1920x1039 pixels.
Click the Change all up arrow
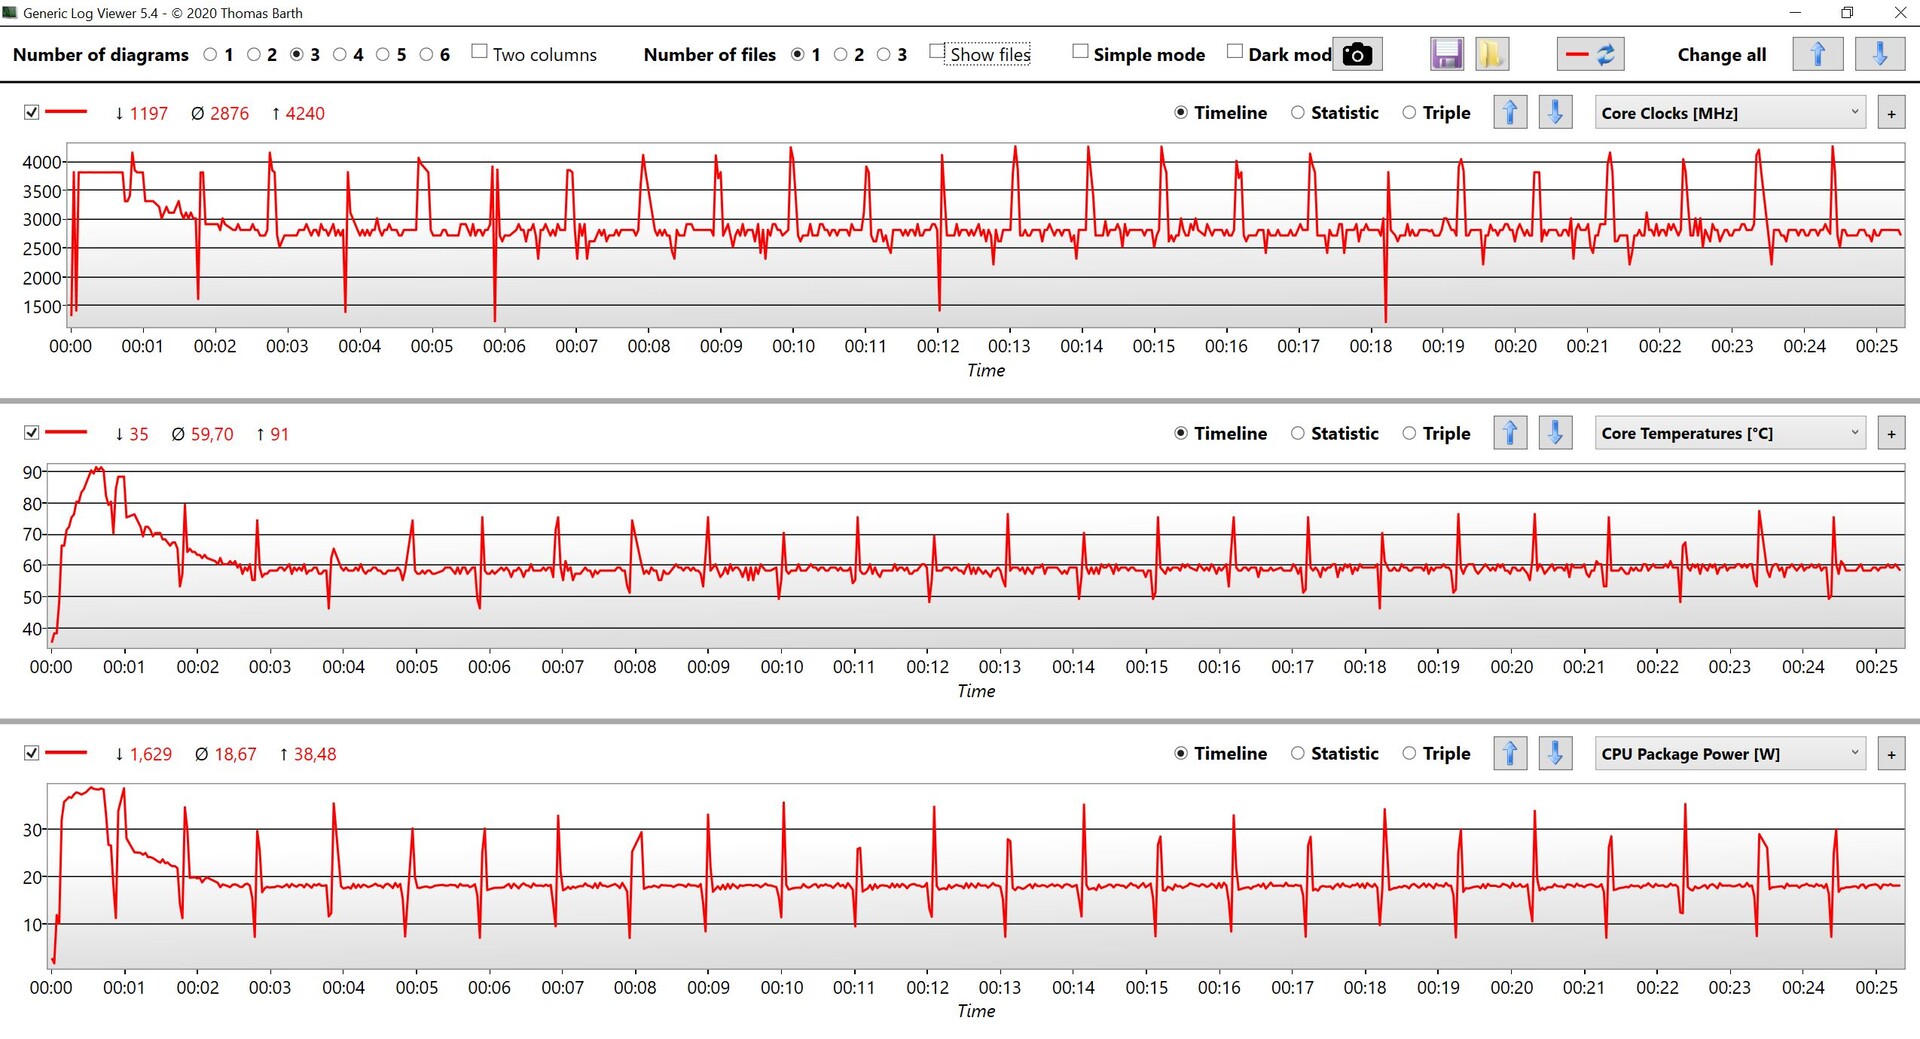point(1818,54)
